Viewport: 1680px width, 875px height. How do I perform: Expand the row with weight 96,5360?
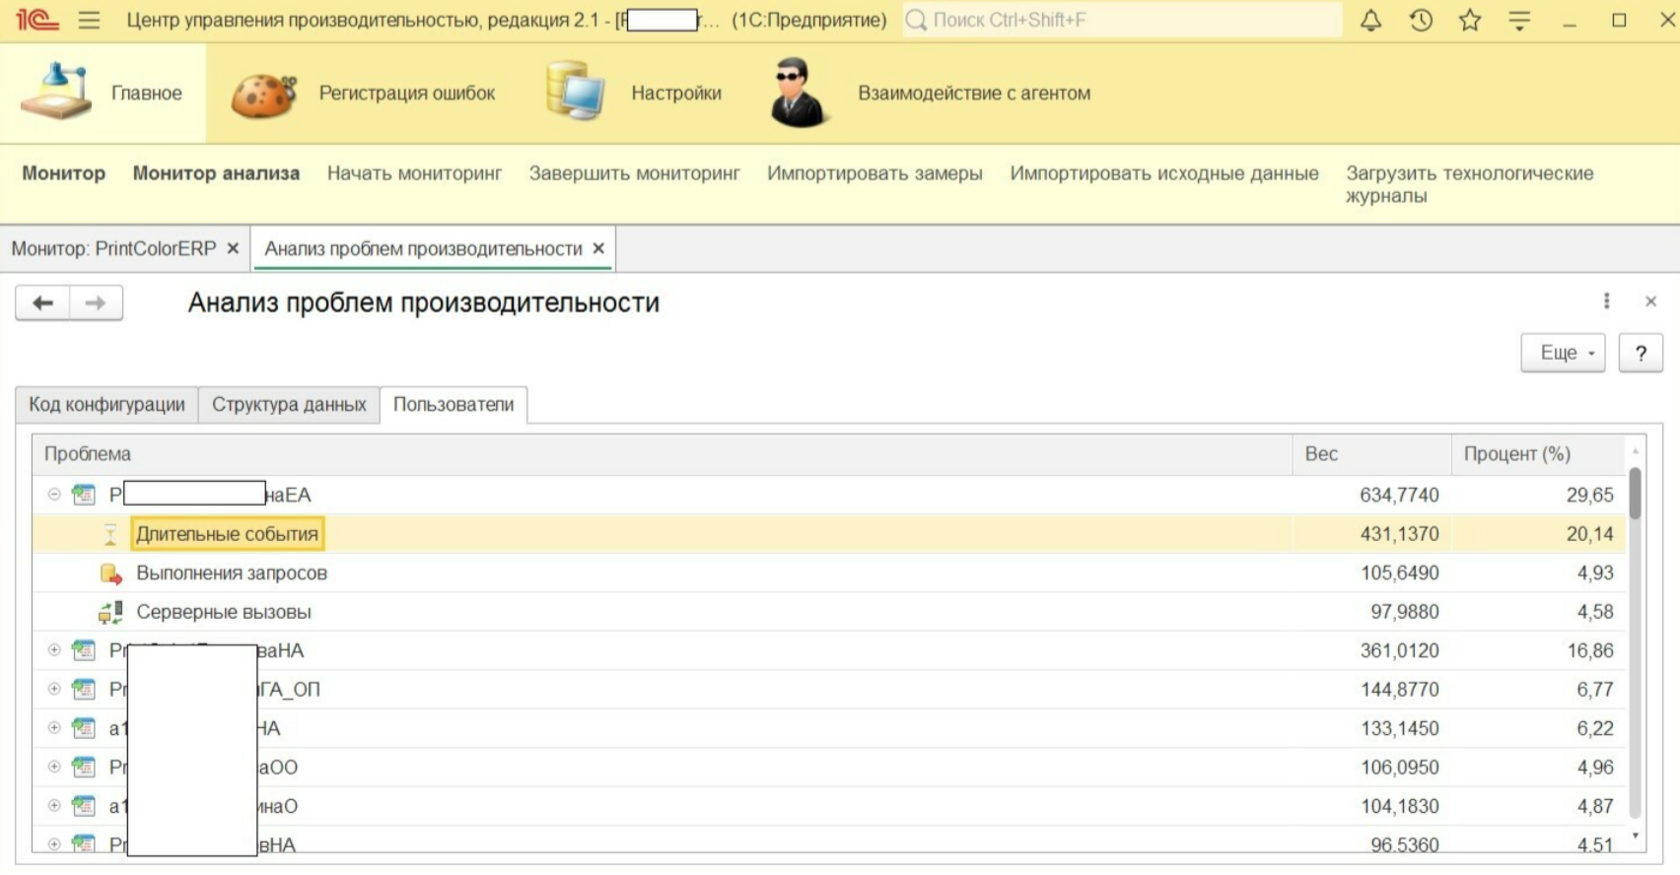[x=54, y=844]
